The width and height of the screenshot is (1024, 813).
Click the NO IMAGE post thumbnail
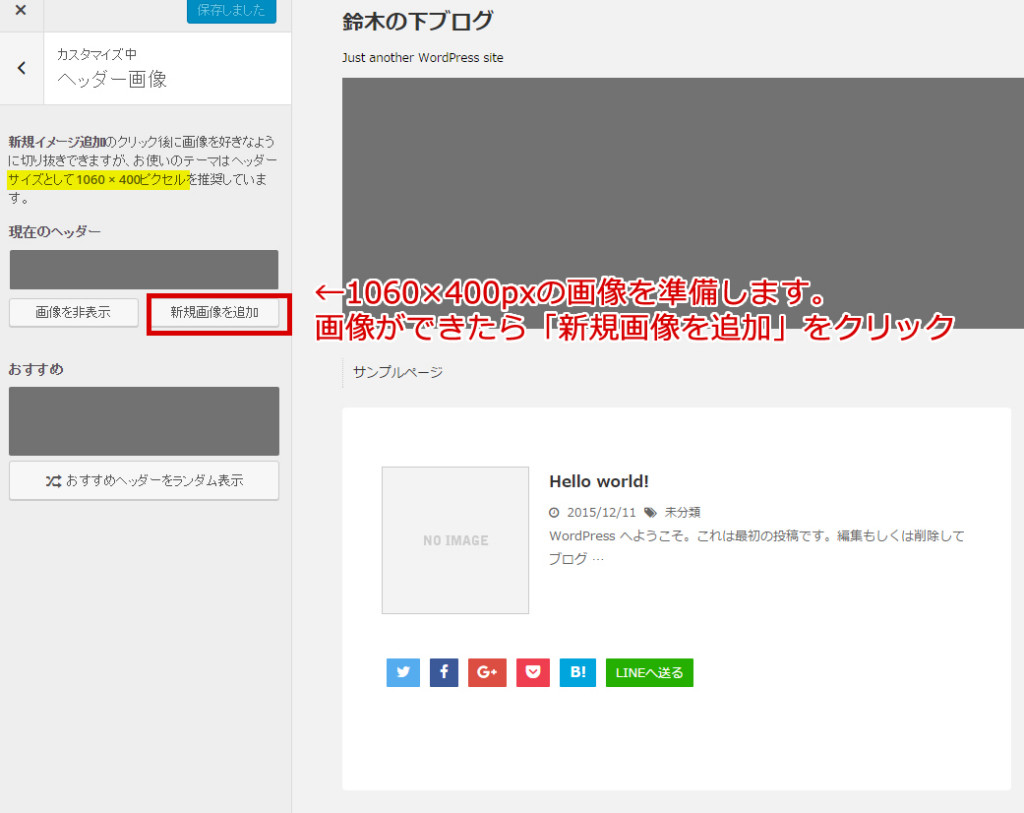click(455, 540)
